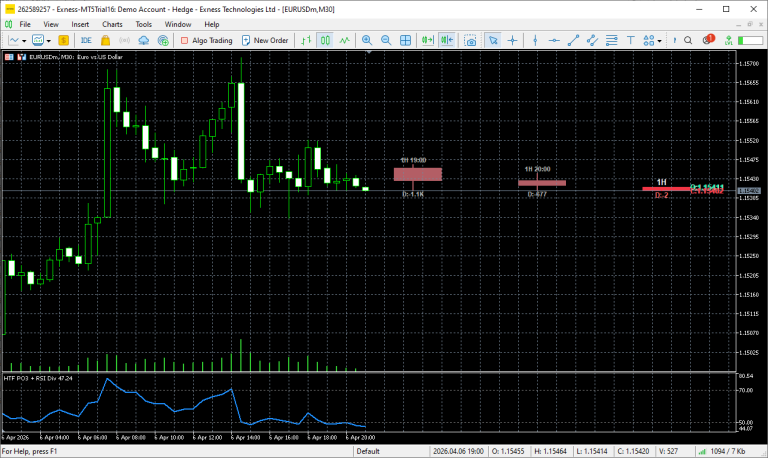
Task: Click the depth of market chart icon
Action: [x=21, y=57]
